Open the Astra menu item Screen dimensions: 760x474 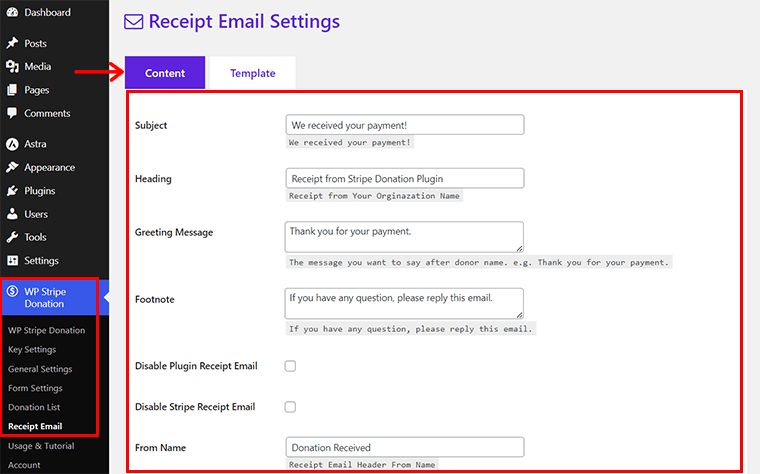point(35,144)
